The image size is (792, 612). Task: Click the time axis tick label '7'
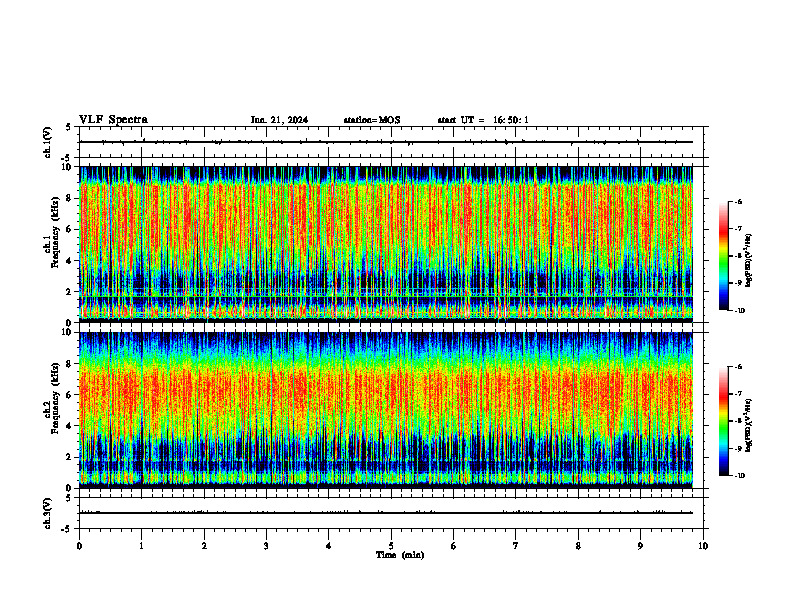click(x=516, y=546)
